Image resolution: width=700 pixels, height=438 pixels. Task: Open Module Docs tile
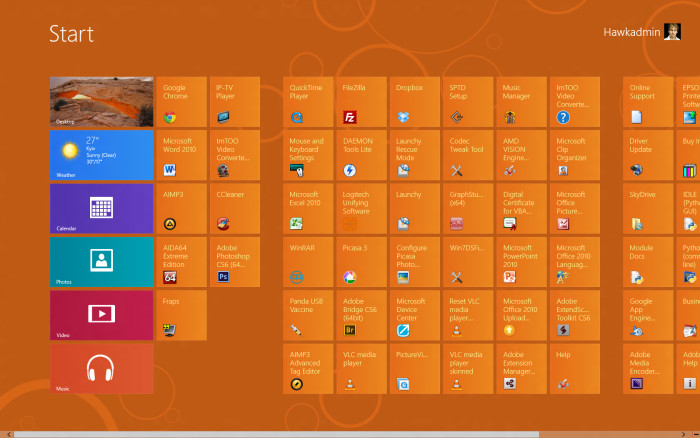click(648, 262)
